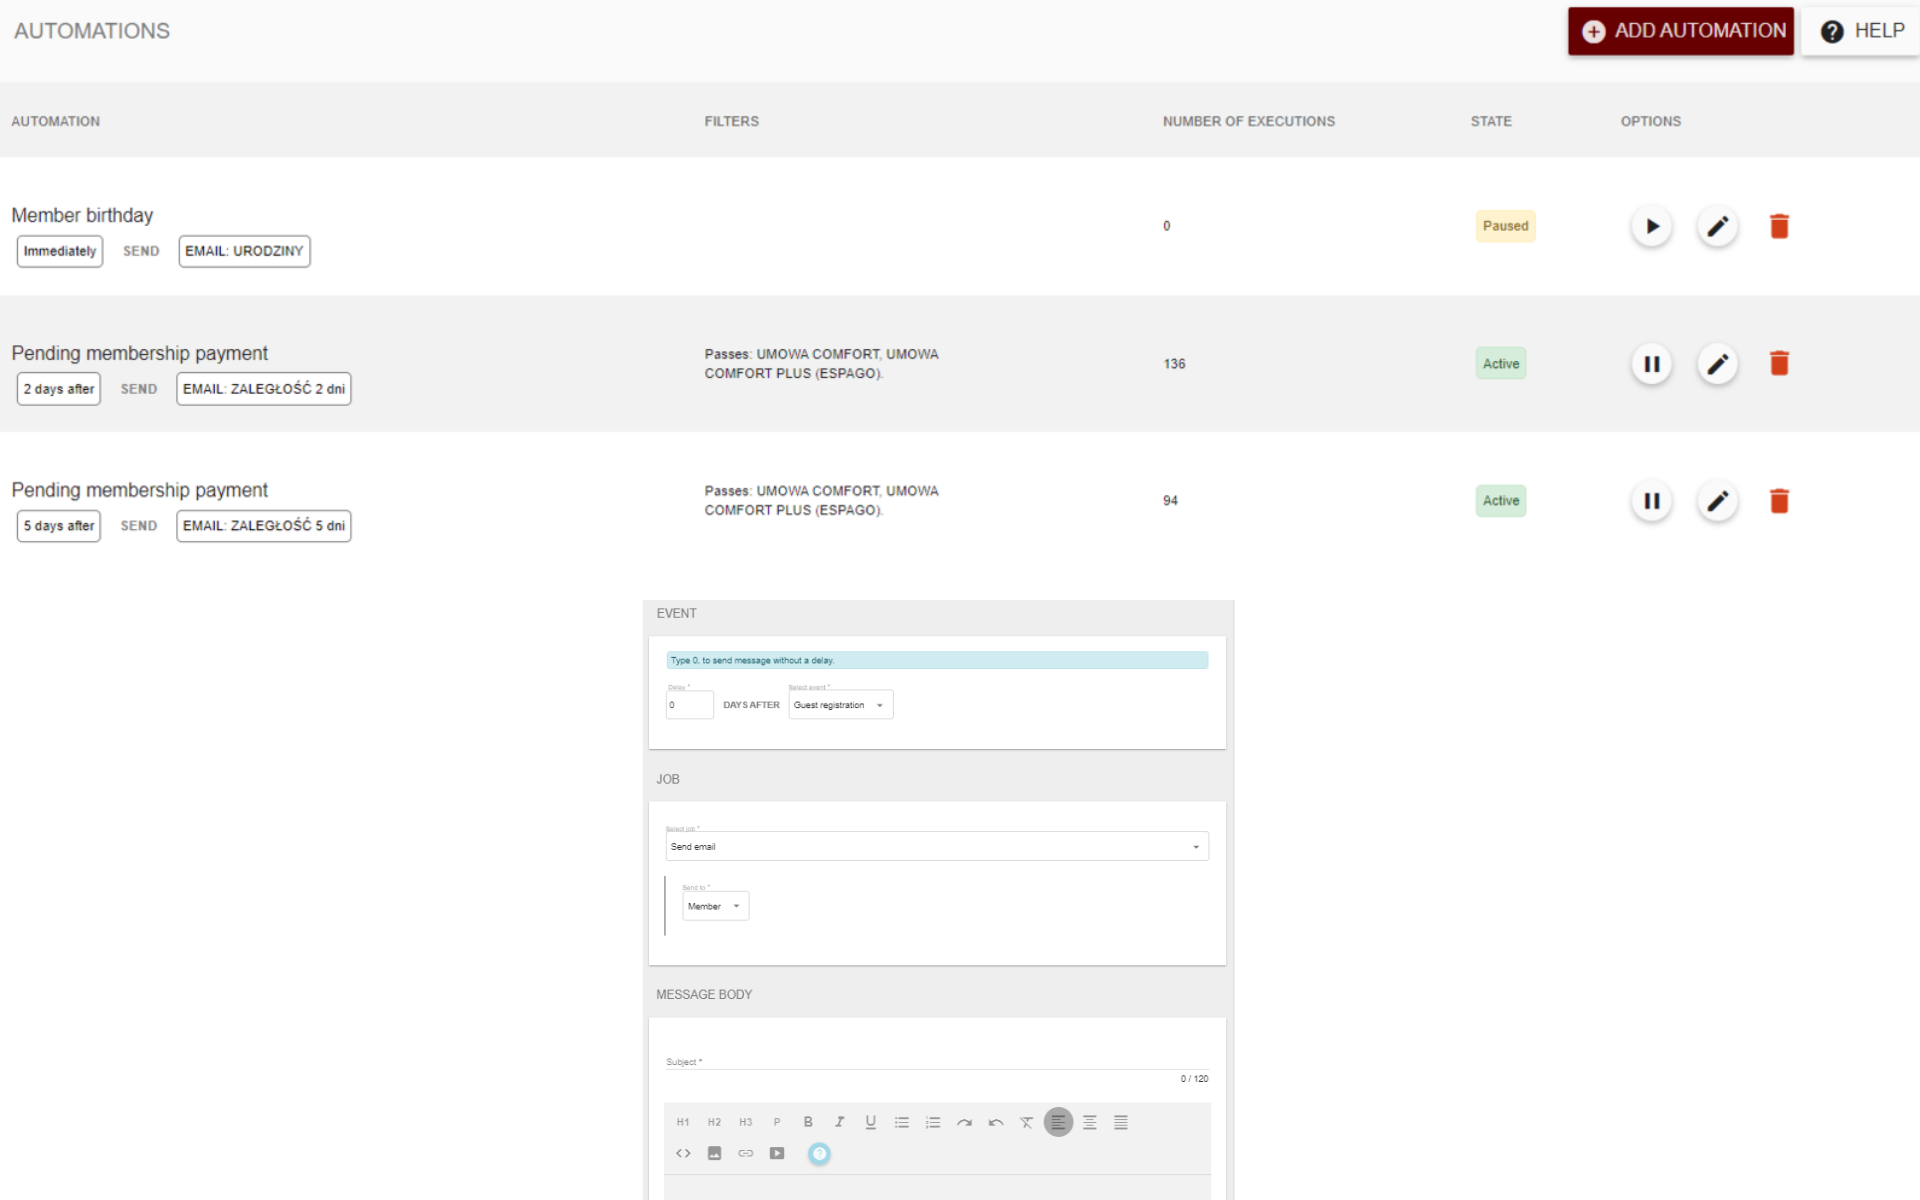The height and width of the screenshot is (1200, 1920).
Task: Expand the Send email job dropdown
Action: (x=937, y=847)
